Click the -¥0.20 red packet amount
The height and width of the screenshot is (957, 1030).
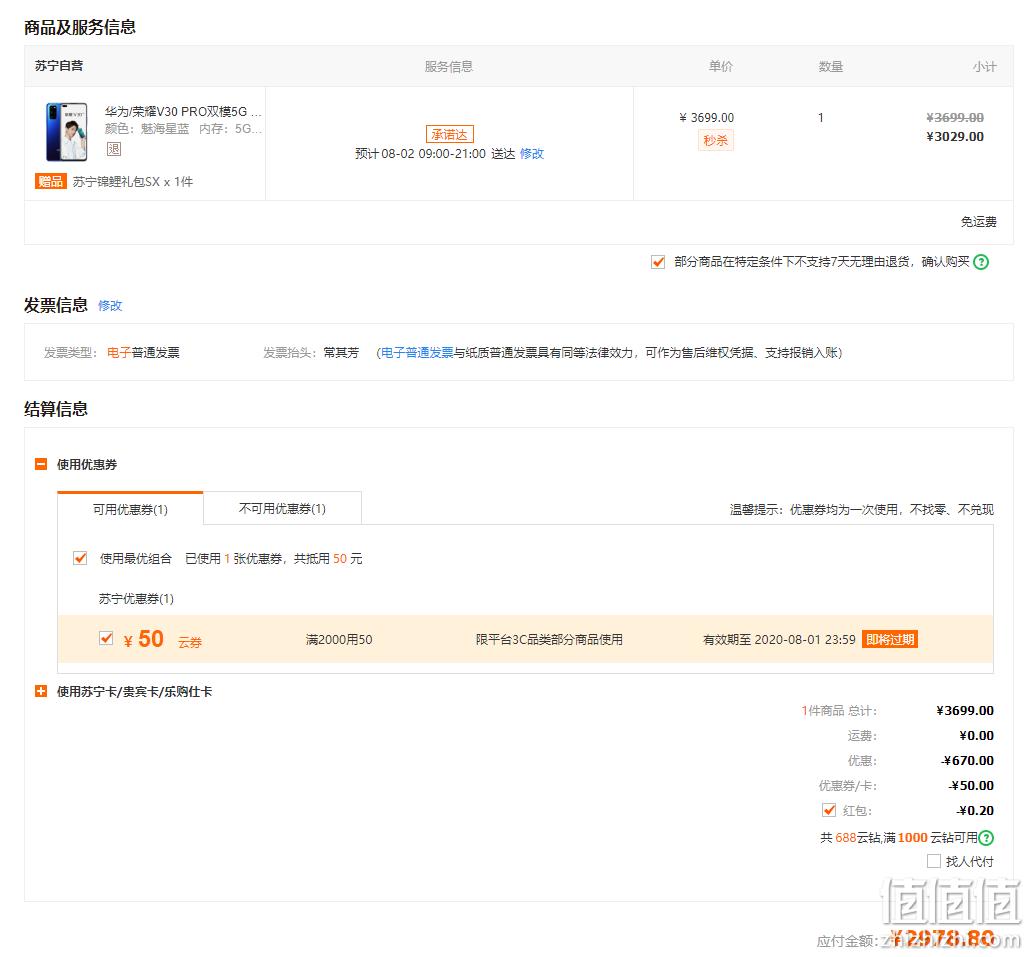(x=975, y=810)
